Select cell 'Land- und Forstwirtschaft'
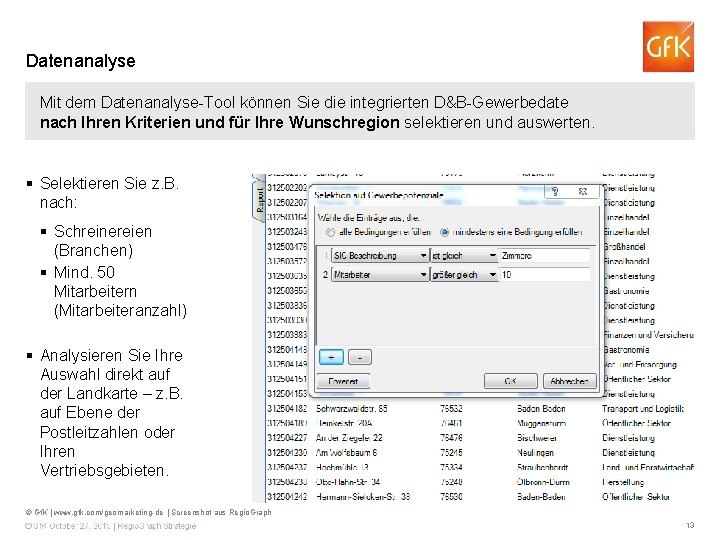The image size is (720, 540). (647, 467)
